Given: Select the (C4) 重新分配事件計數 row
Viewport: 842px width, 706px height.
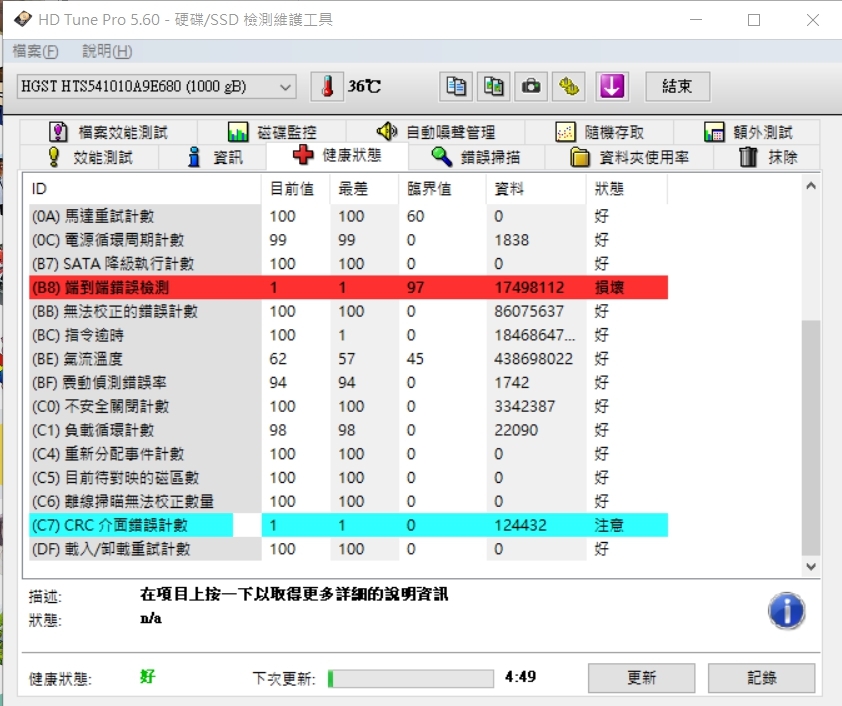Looking at the screenshot, I should click(349, 454).
